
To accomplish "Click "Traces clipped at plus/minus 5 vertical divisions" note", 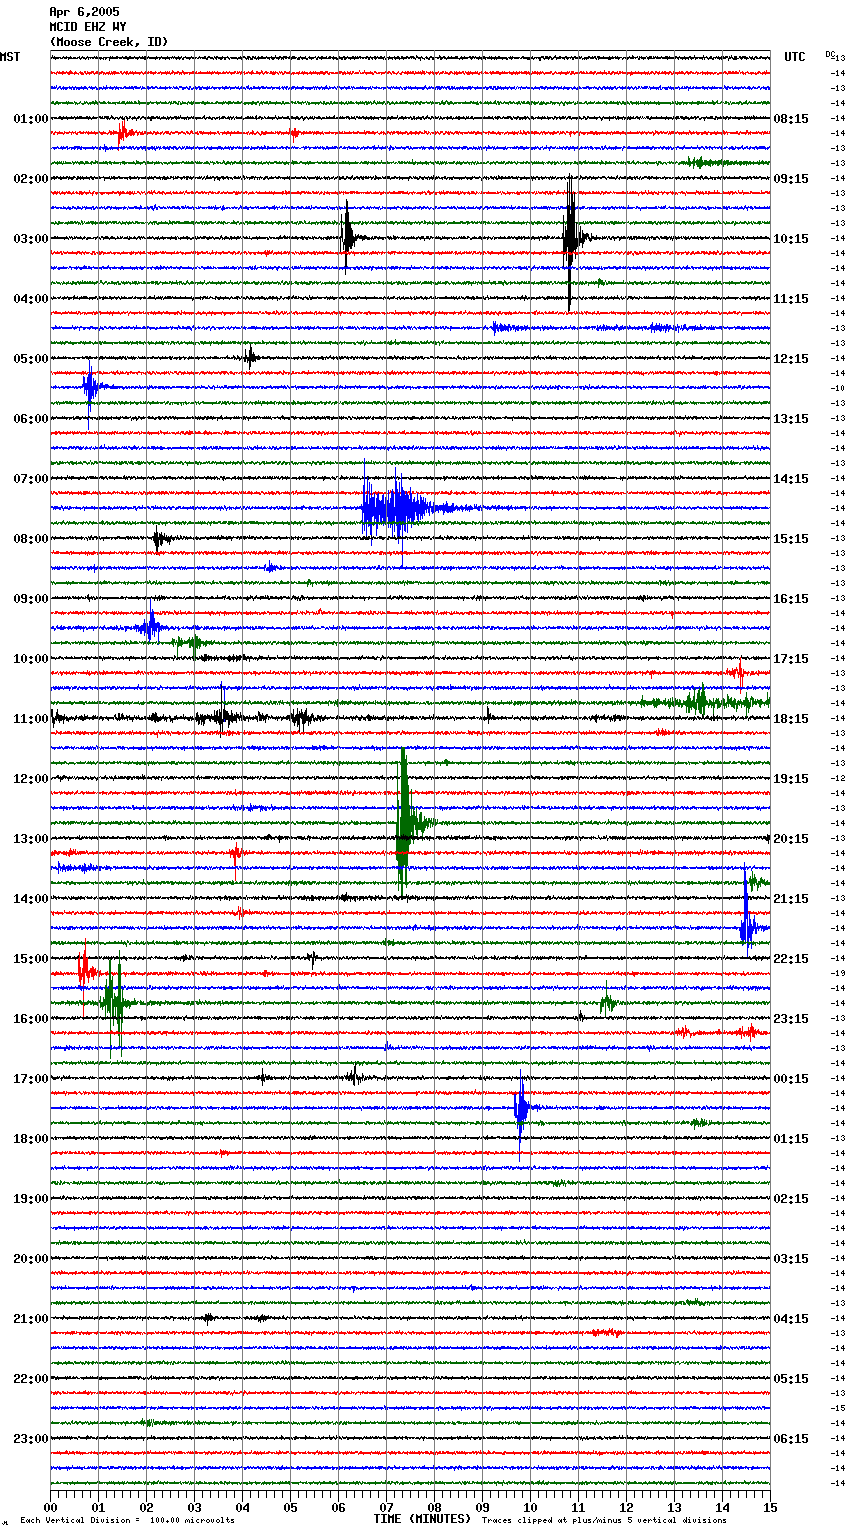I will [x=604, y=1520].
